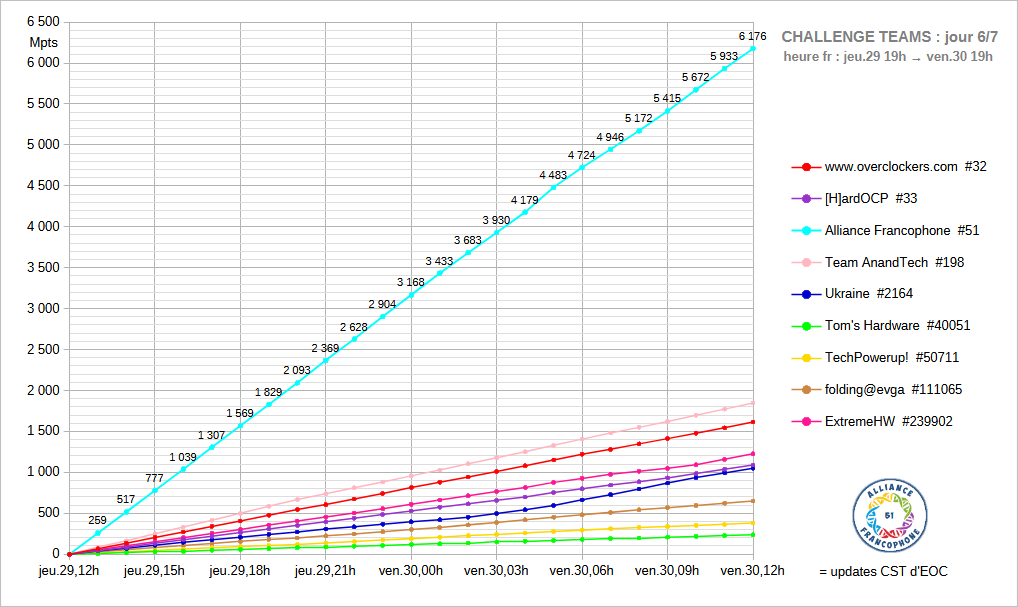Click the '3 168' data label
Image resolution: width=1018 pixels, height=607 pixels.
click(x=410, y=283)
